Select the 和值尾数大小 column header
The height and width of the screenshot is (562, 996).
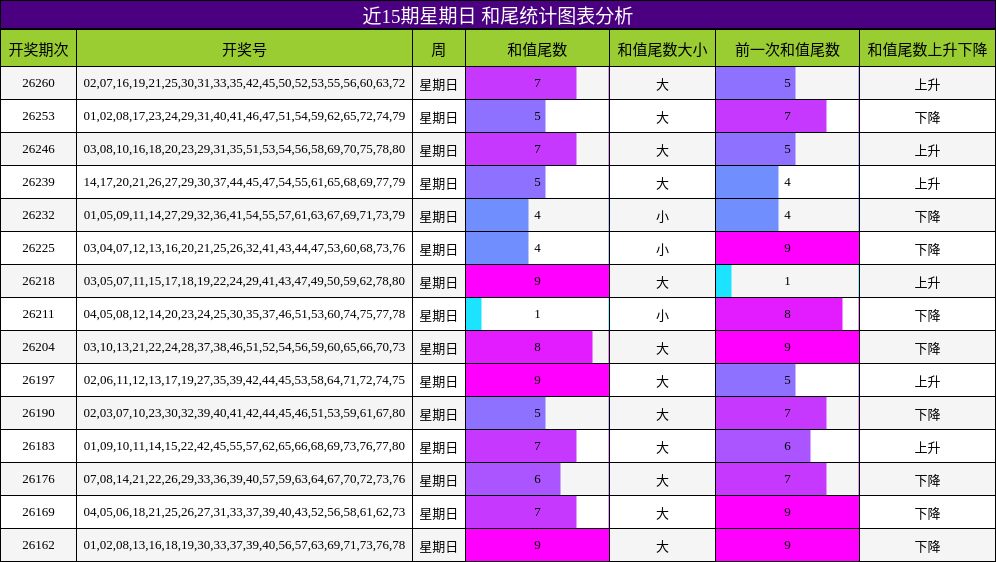coord(663,49)
